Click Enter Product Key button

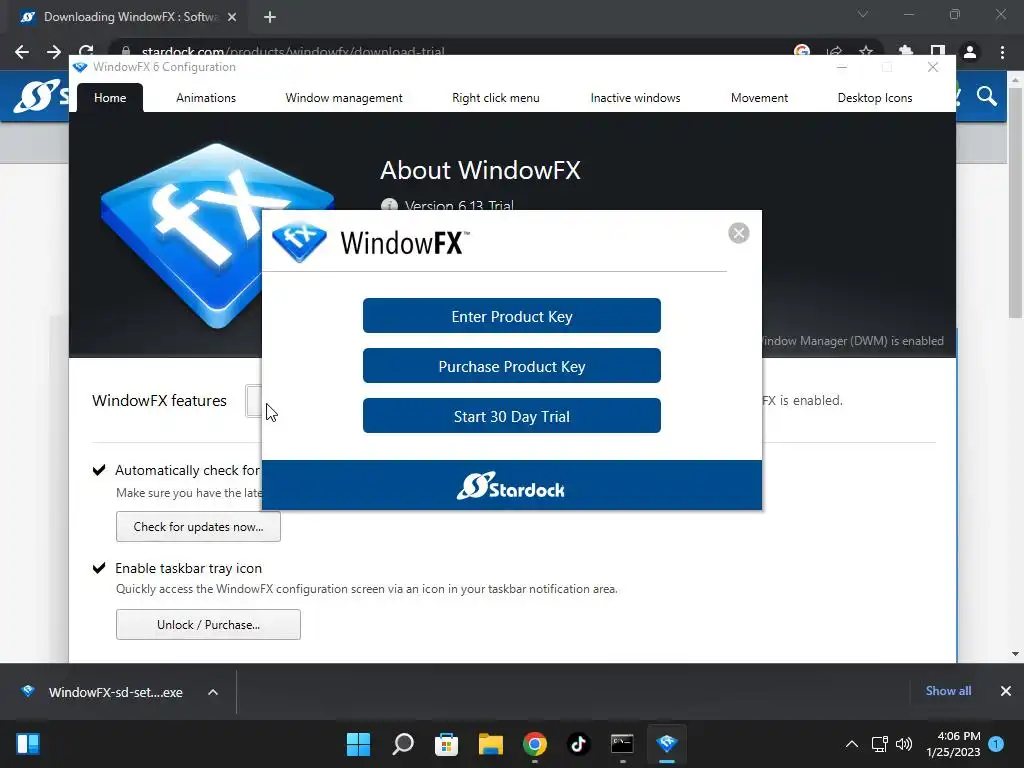[511, 316]
